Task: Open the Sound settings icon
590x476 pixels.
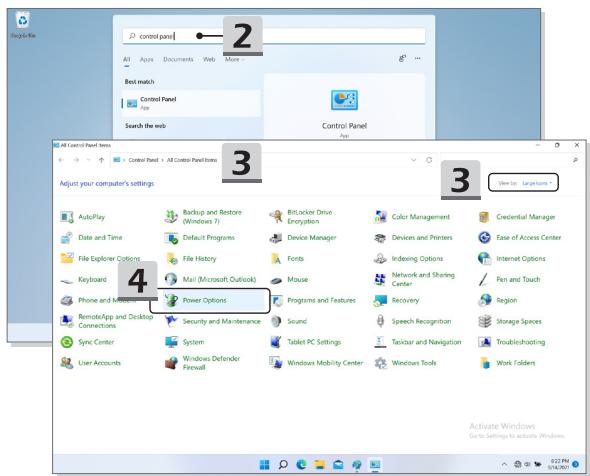Action: [276, 321]
